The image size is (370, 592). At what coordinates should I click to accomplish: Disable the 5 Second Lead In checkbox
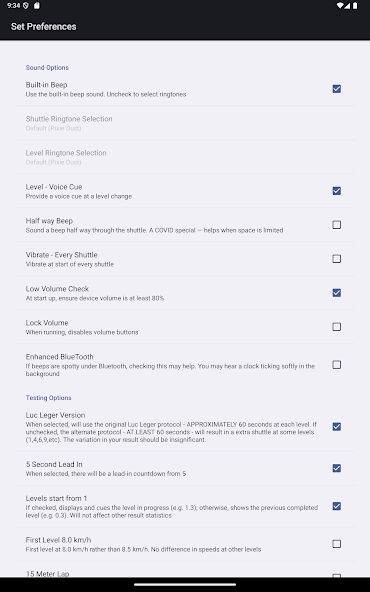(x=336, y=468)
